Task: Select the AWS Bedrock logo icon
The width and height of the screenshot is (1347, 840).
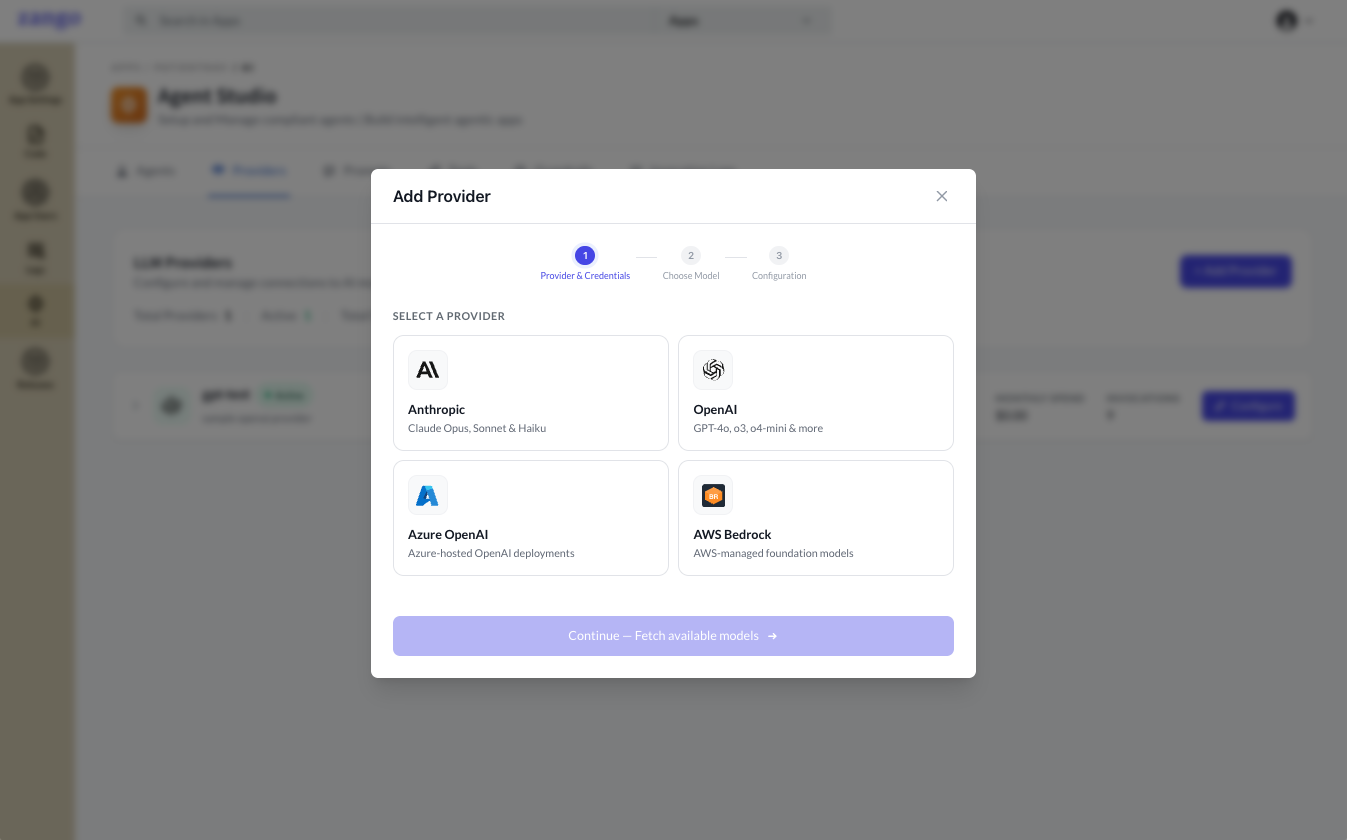Action: [x=713, y=495]
